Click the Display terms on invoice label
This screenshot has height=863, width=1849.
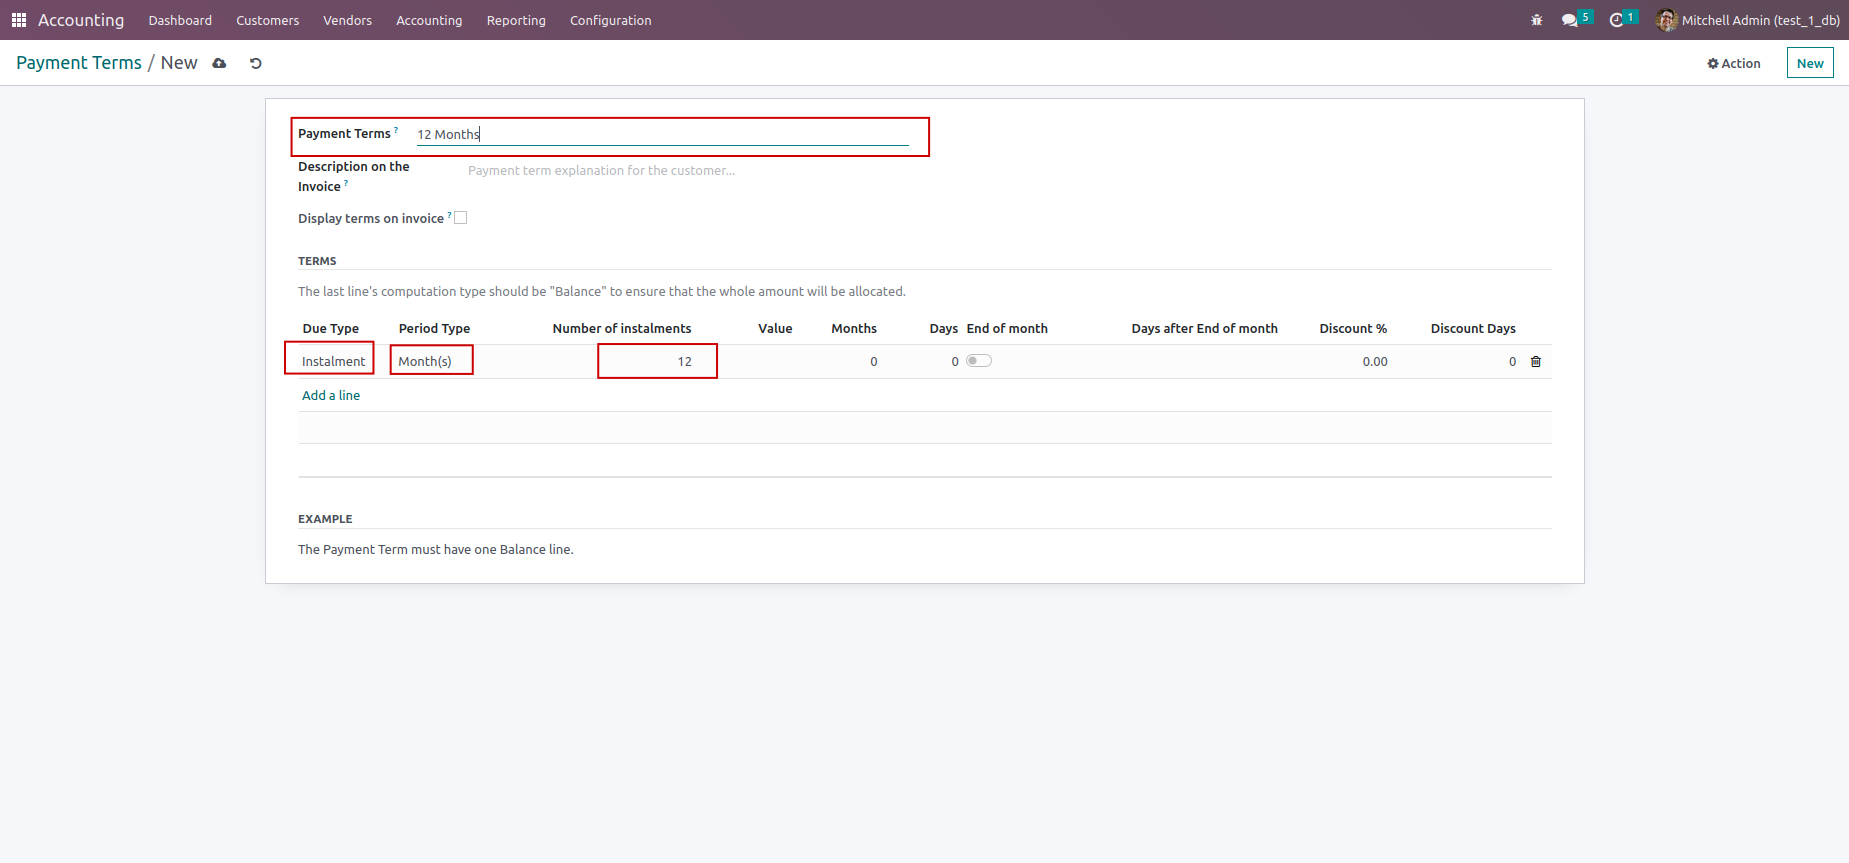[x=371, y=219]
